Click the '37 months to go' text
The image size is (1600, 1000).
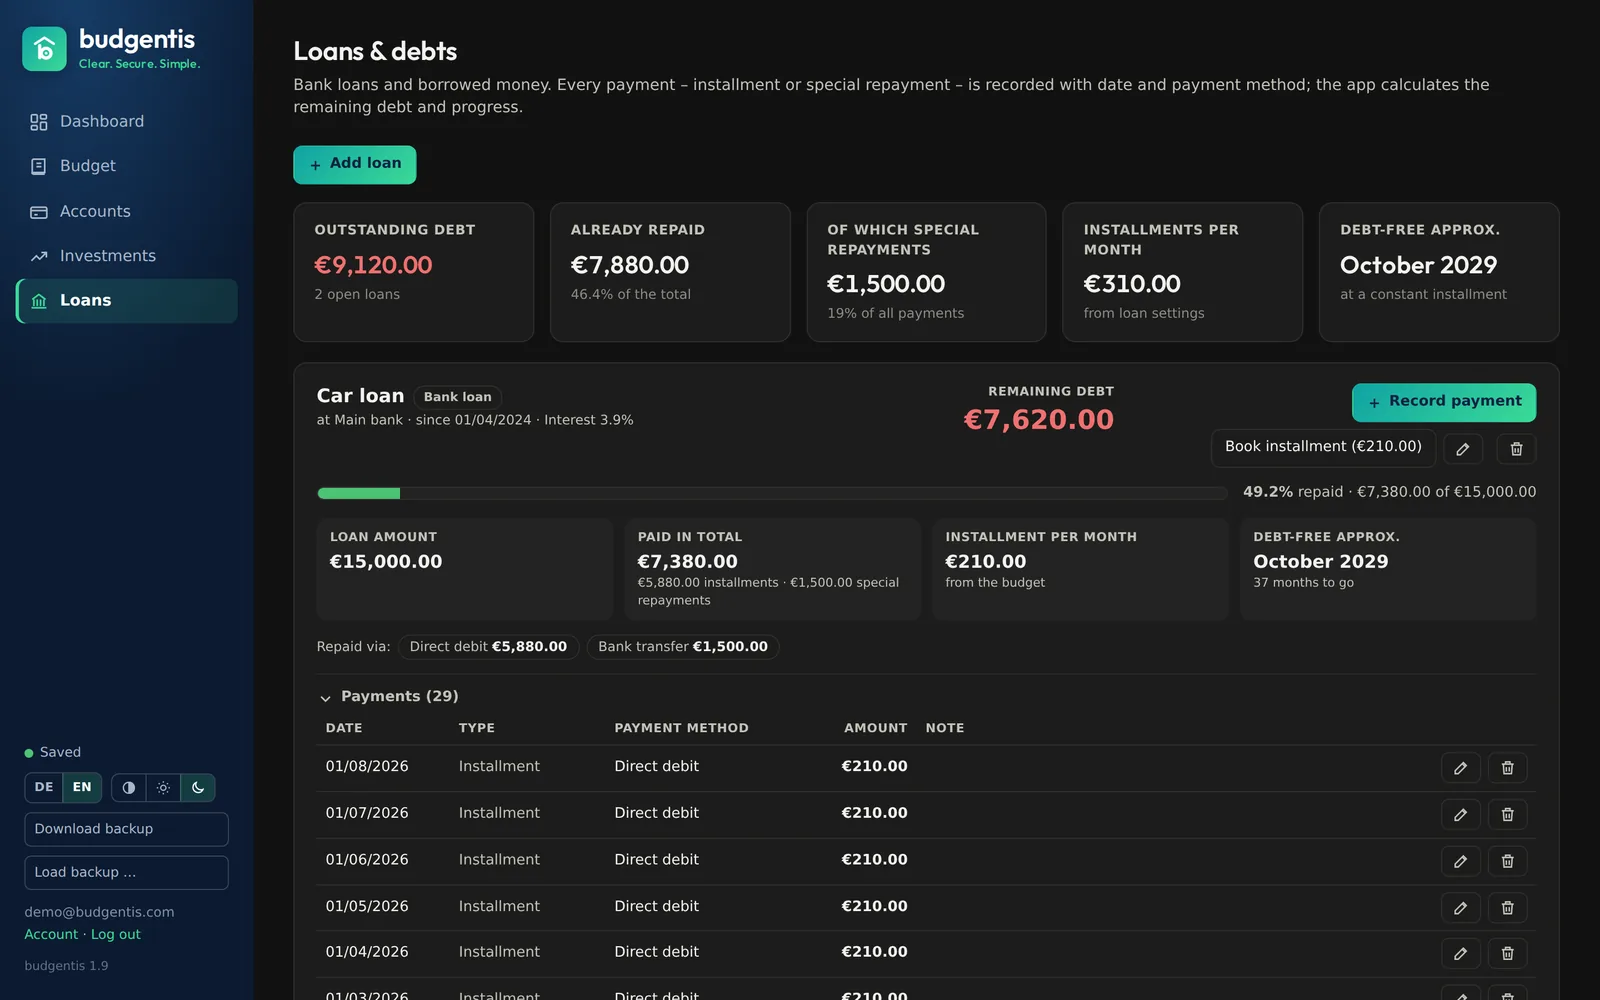[1303, 583]
